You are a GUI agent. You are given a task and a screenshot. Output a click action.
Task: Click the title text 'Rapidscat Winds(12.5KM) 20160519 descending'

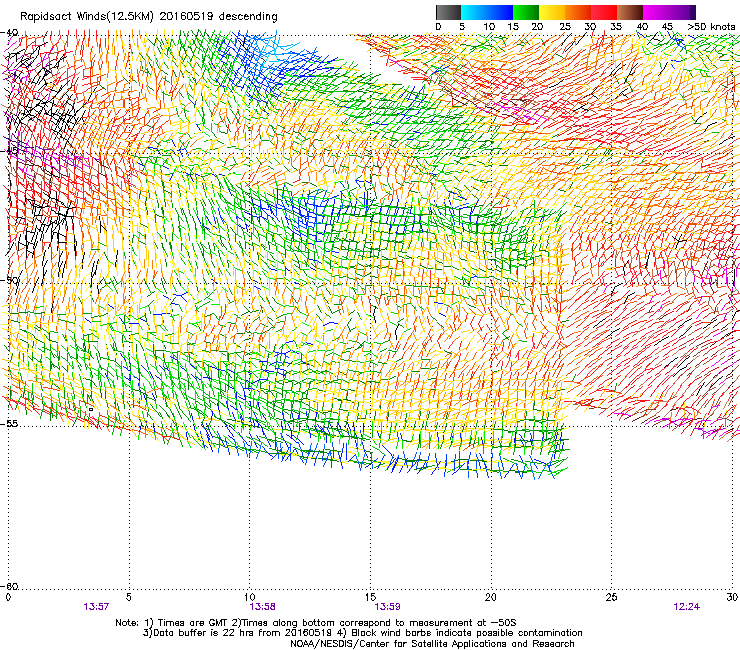coord(149,17)
